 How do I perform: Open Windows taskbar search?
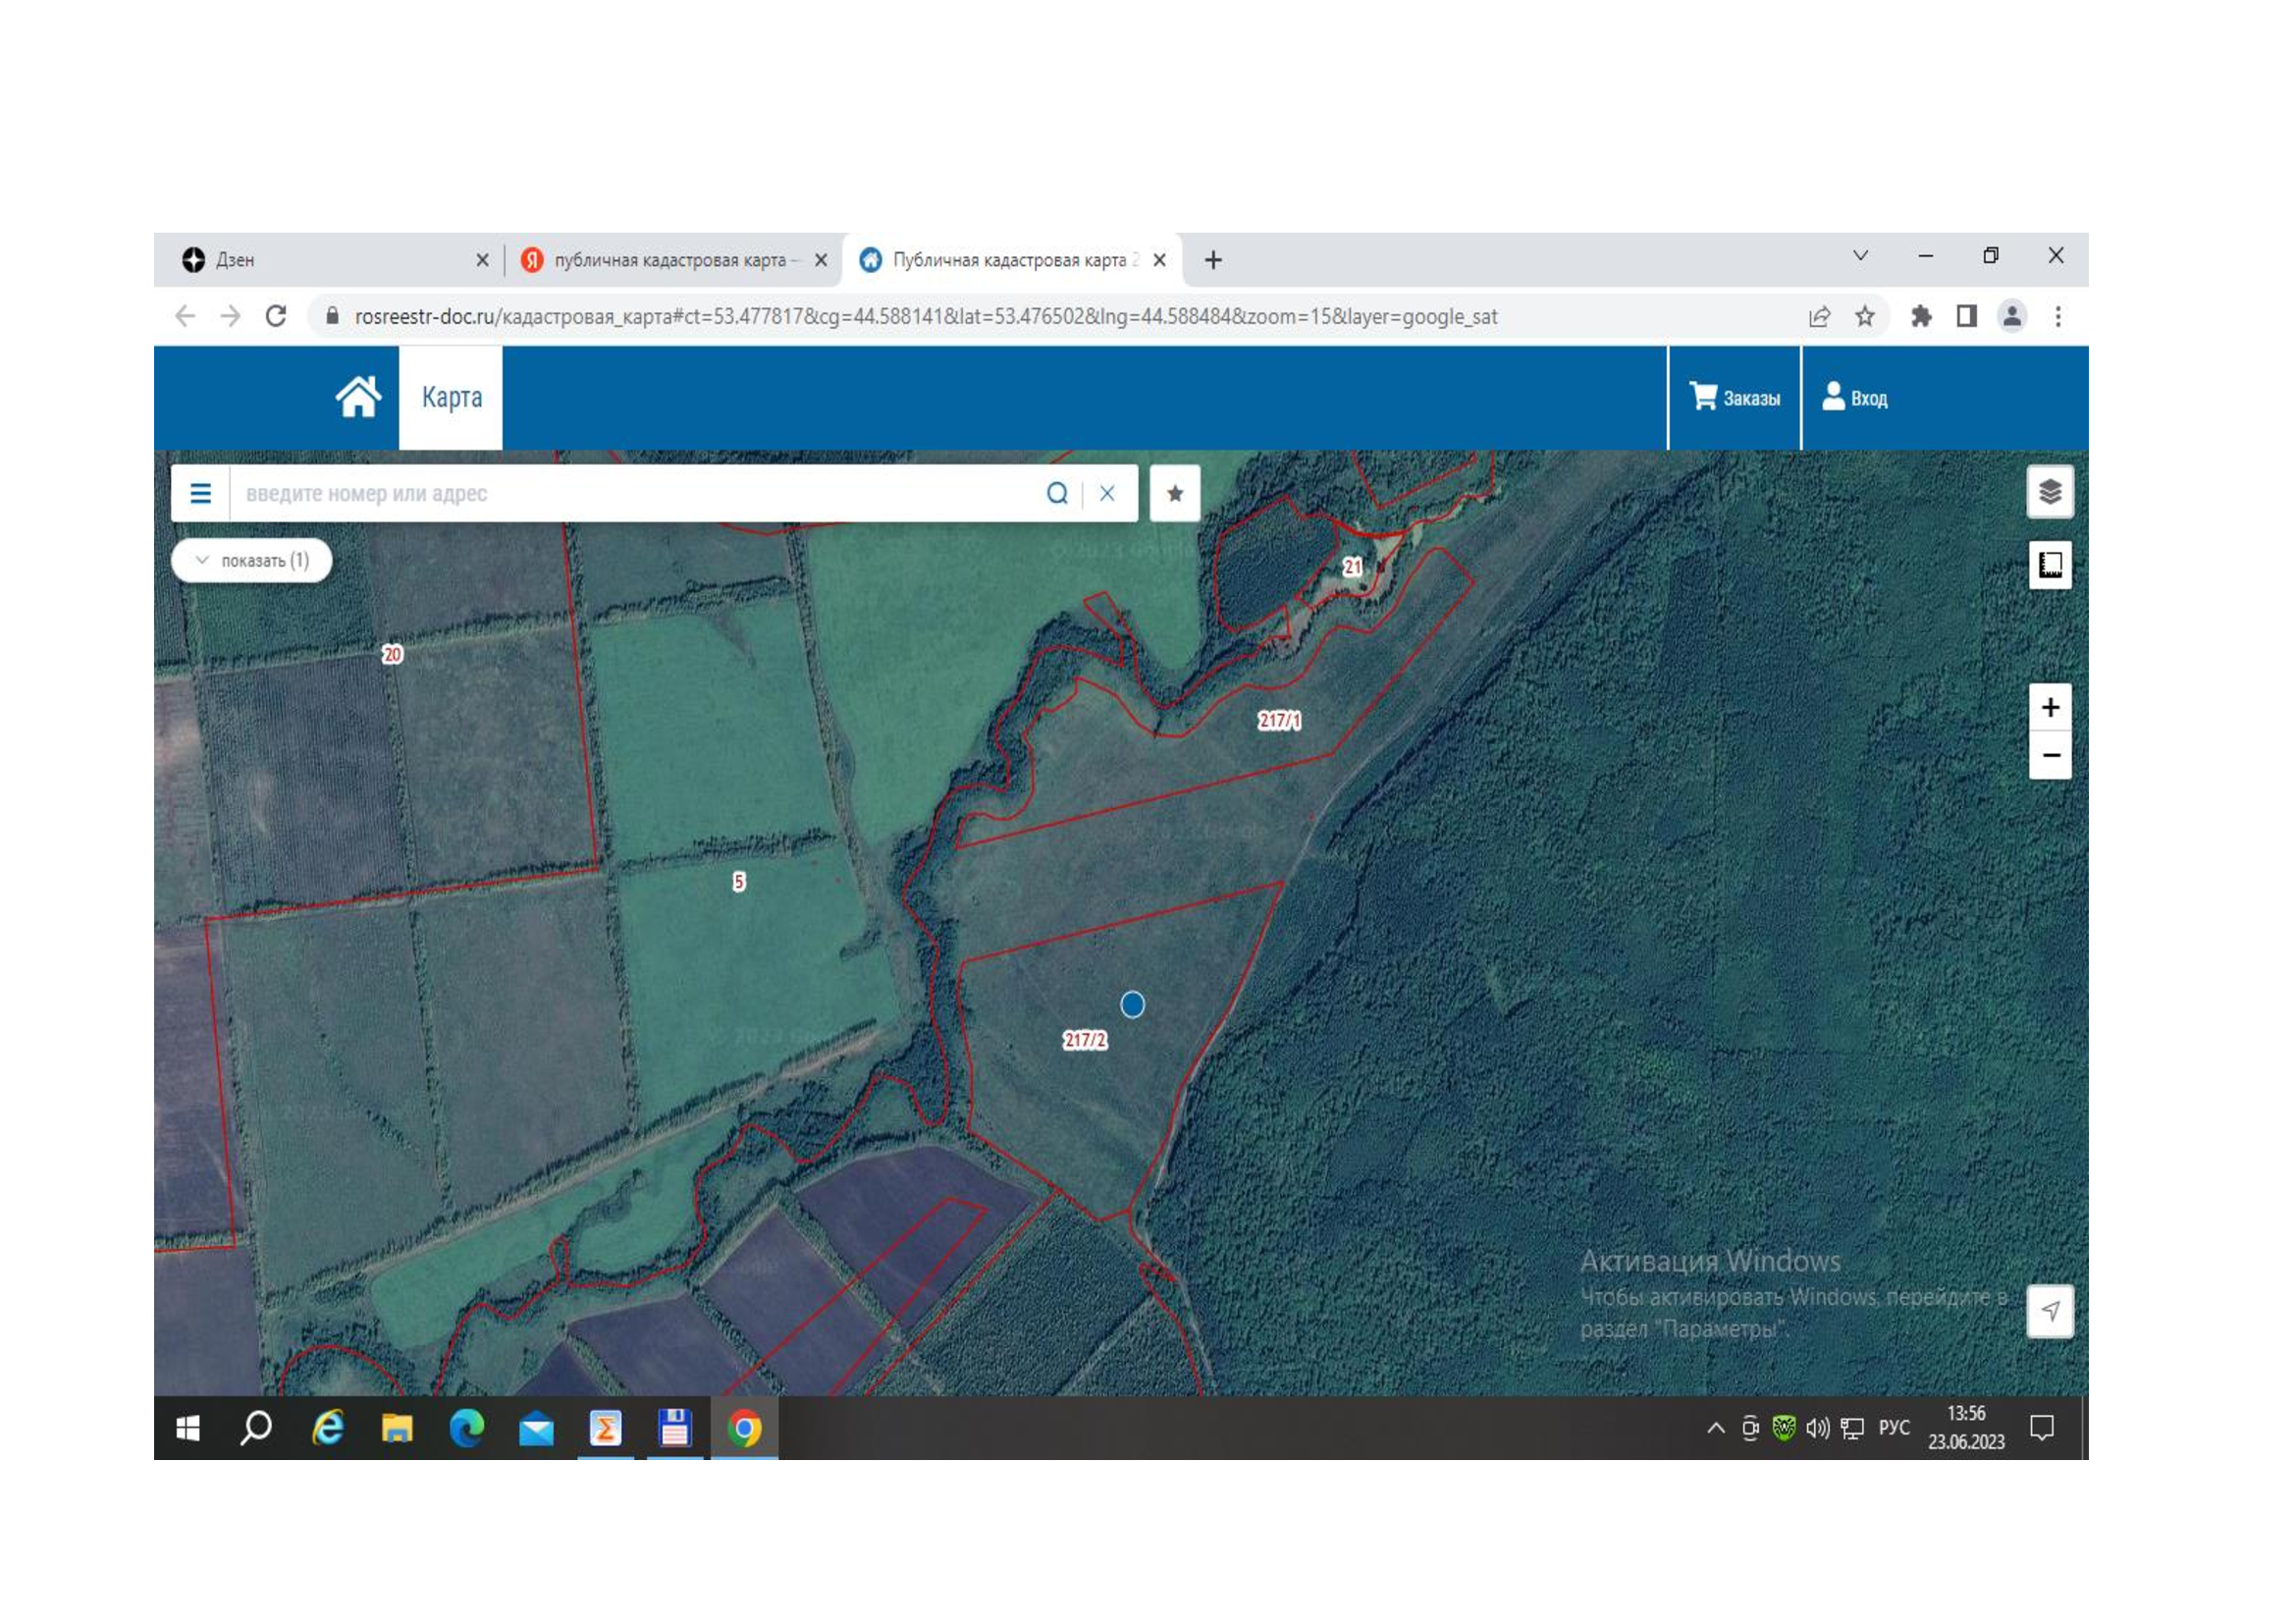(x=256, y=1429)
